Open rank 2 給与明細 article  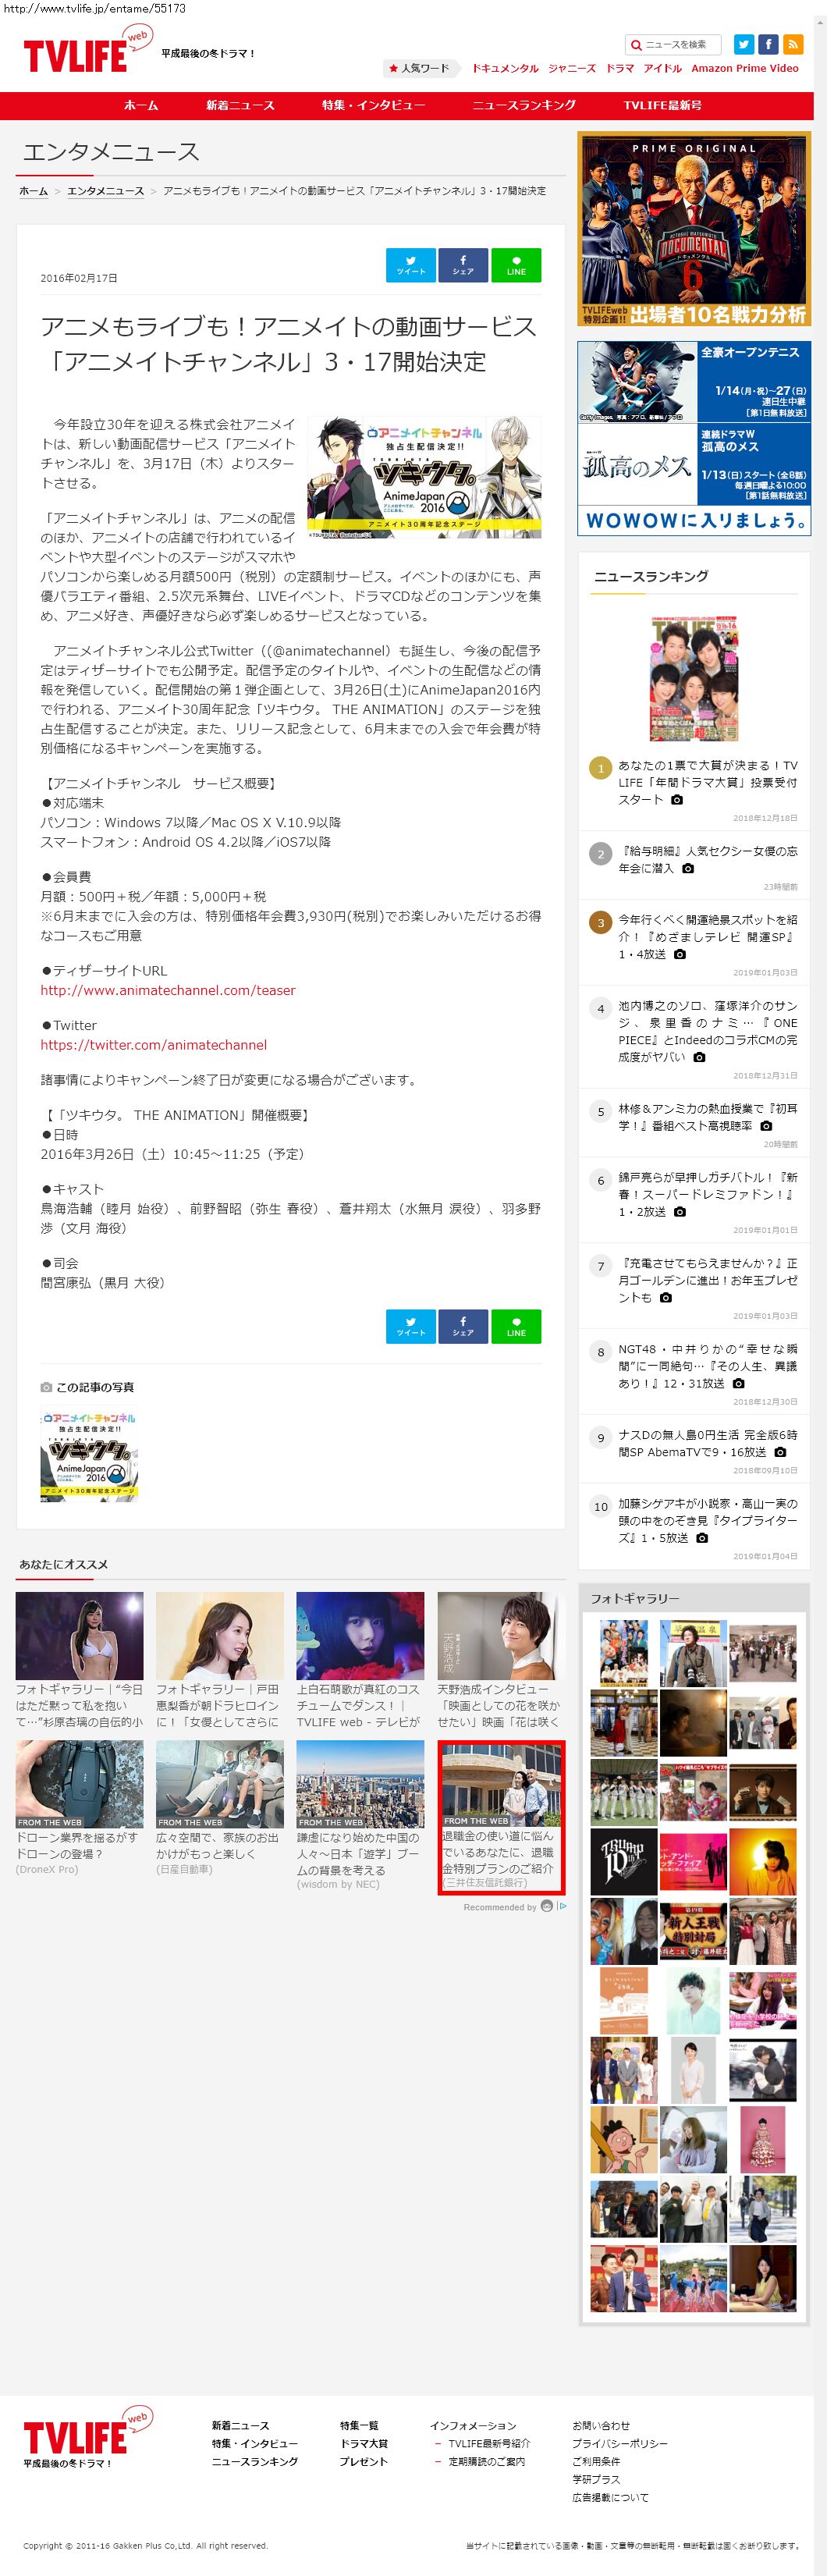tap(708, 860)
